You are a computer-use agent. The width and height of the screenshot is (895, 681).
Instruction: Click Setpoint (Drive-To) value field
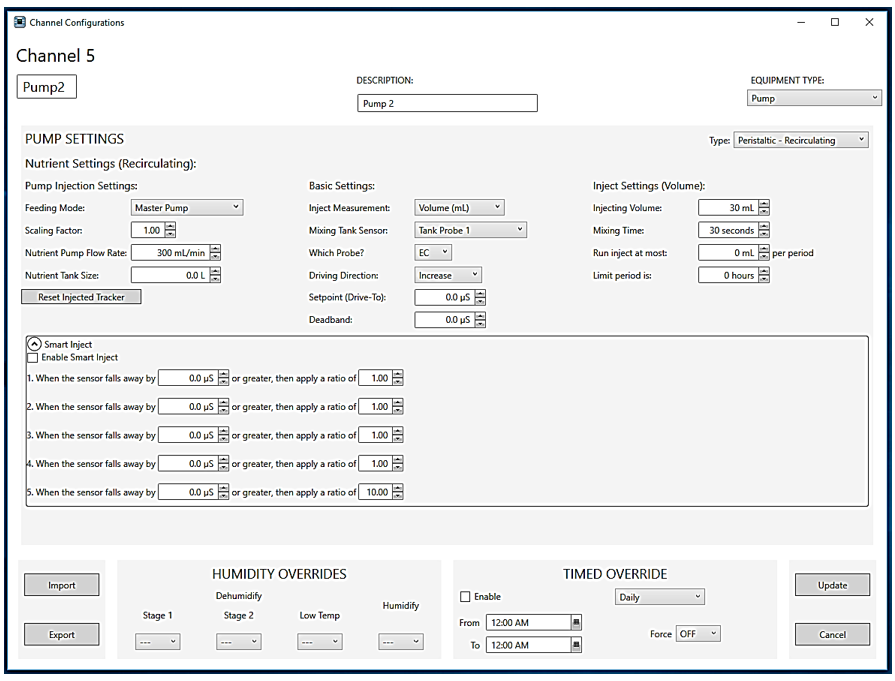445,297
